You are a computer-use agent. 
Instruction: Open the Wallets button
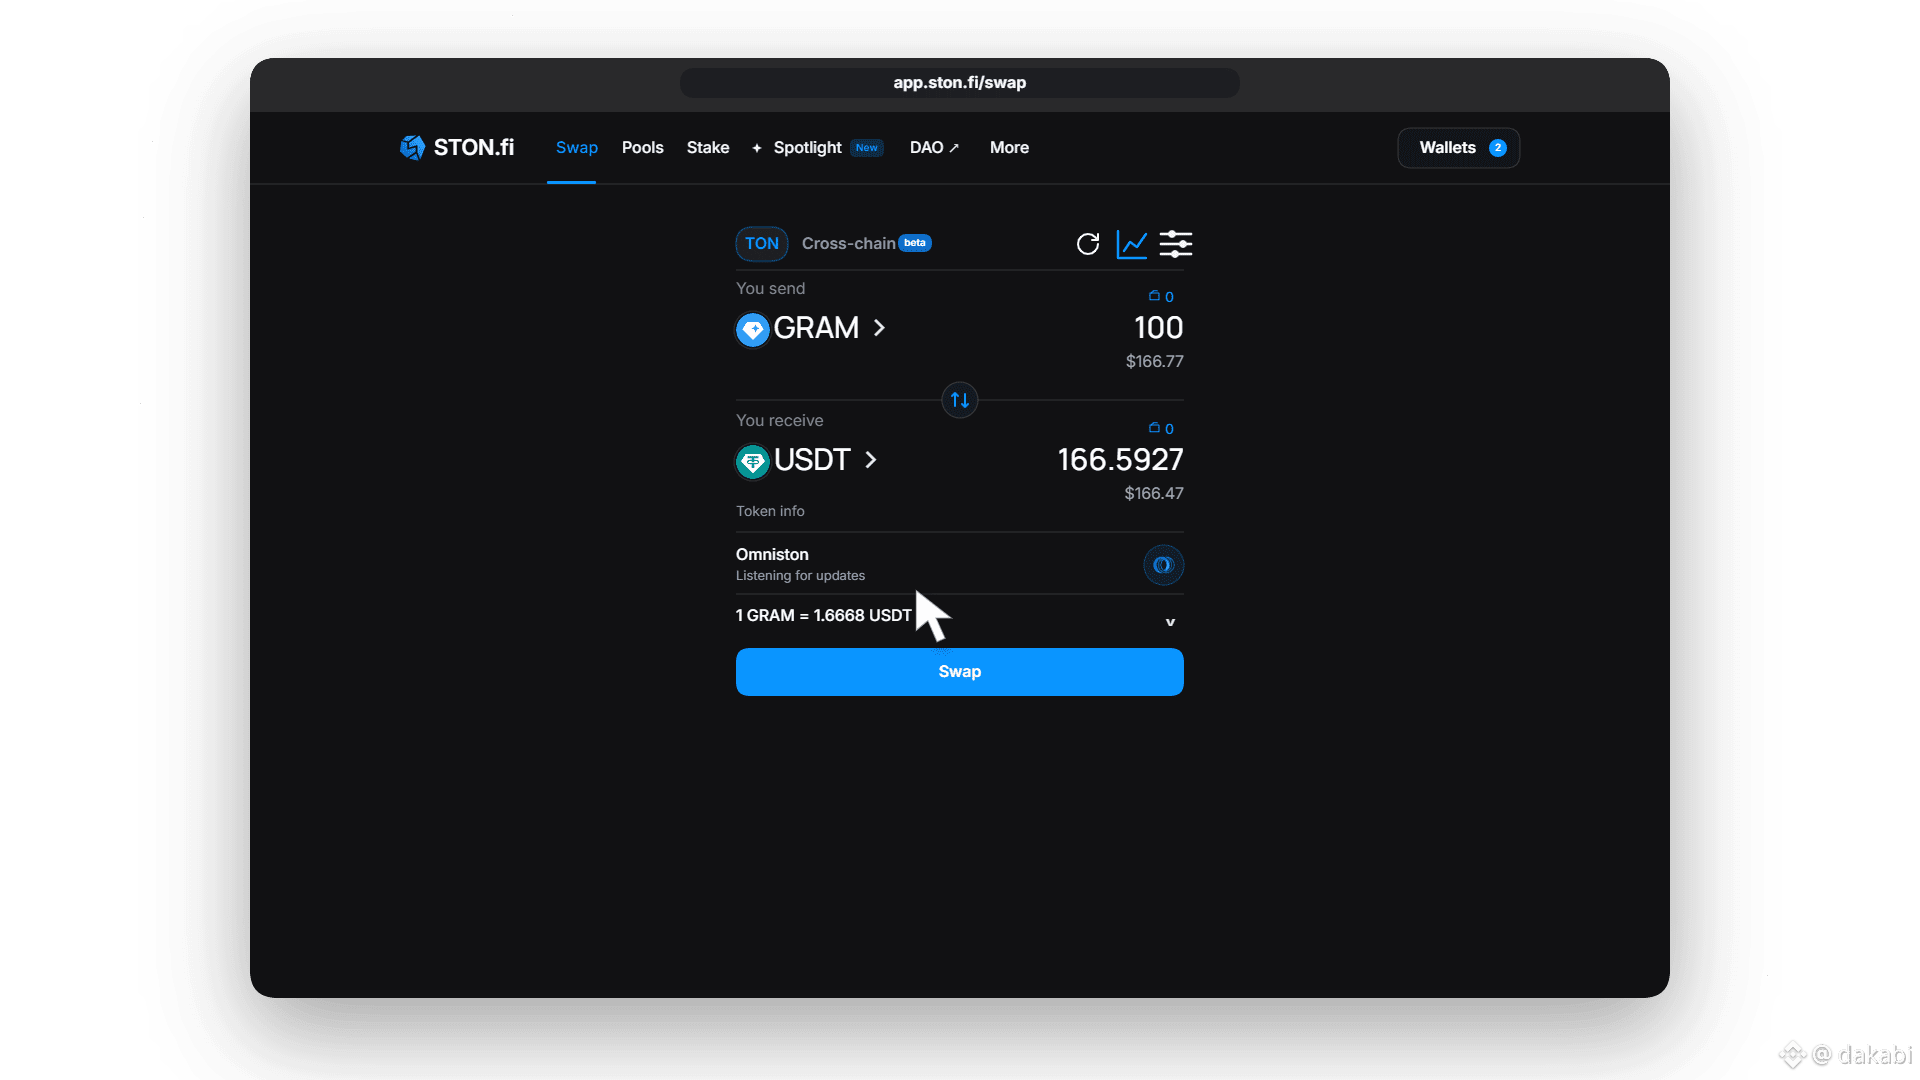coord(1459,148)
